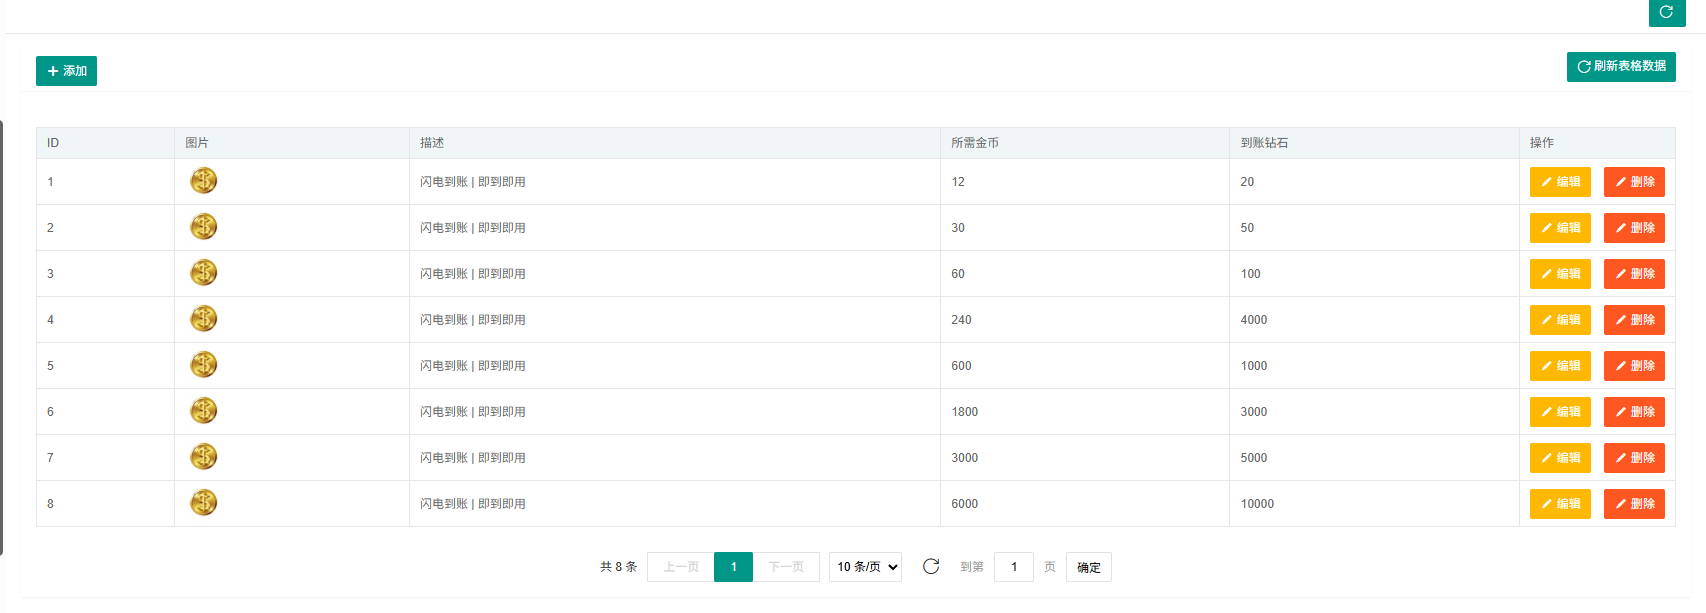This screenshot has width=1706, height=613.
Task: Edit the row with ID 7
Action: click(x=1559, y=458)
